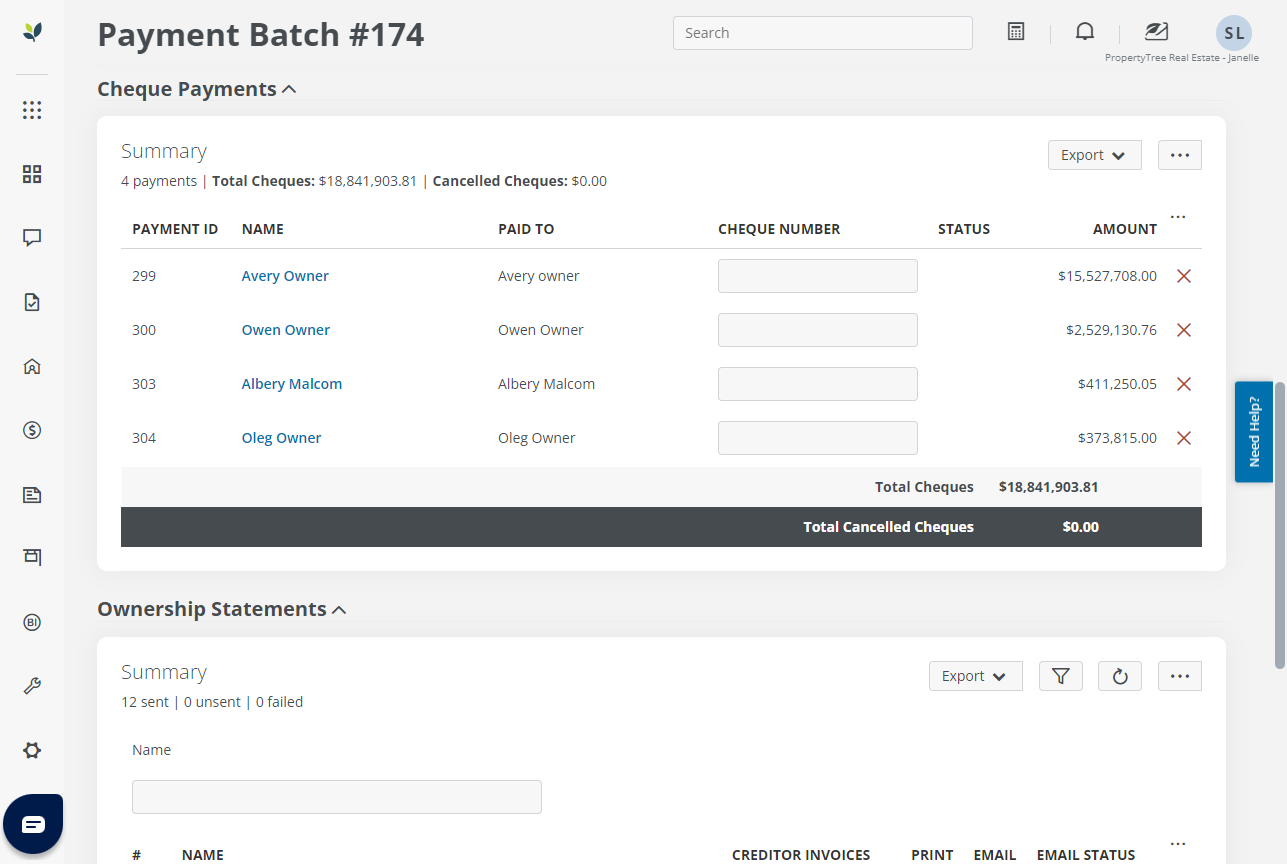Open the Export dropdown for Cheque Payments

(1095, 155)
